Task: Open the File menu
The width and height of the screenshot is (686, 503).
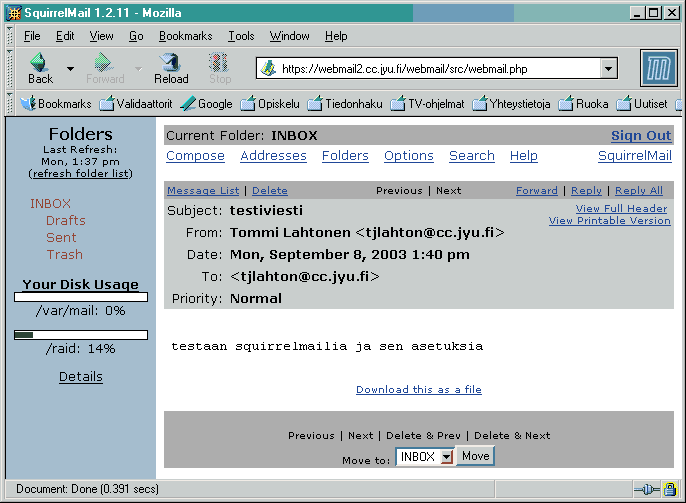Action: [32, 36]
